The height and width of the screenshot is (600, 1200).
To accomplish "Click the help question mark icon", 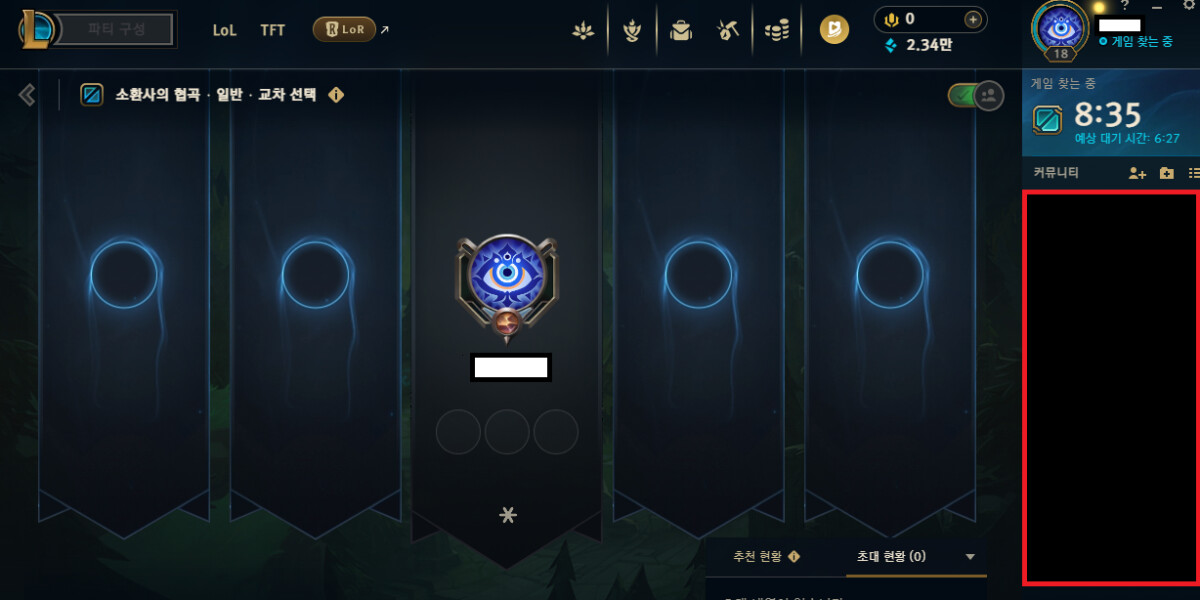I will click(x=1125, y=6).
